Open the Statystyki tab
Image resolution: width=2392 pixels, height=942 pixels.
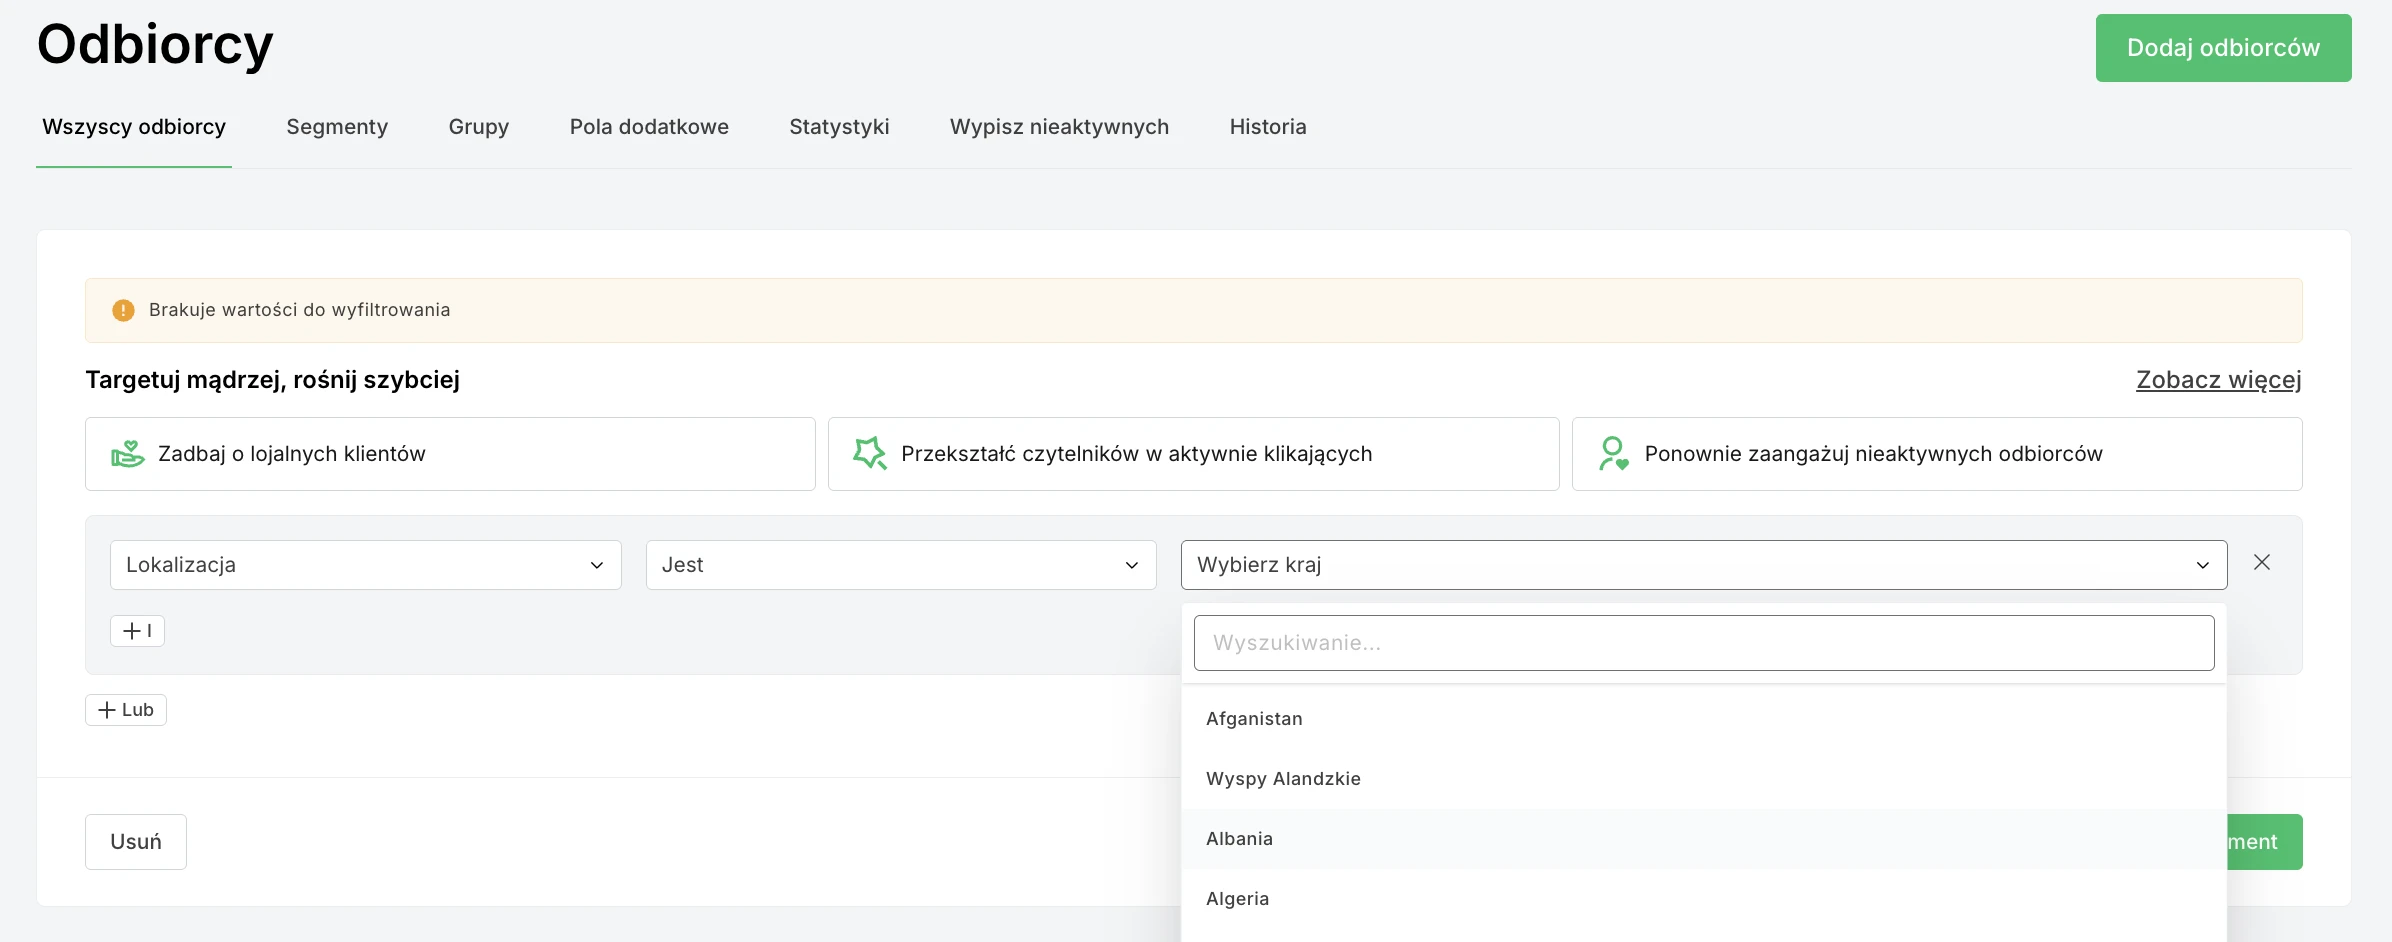839,127
